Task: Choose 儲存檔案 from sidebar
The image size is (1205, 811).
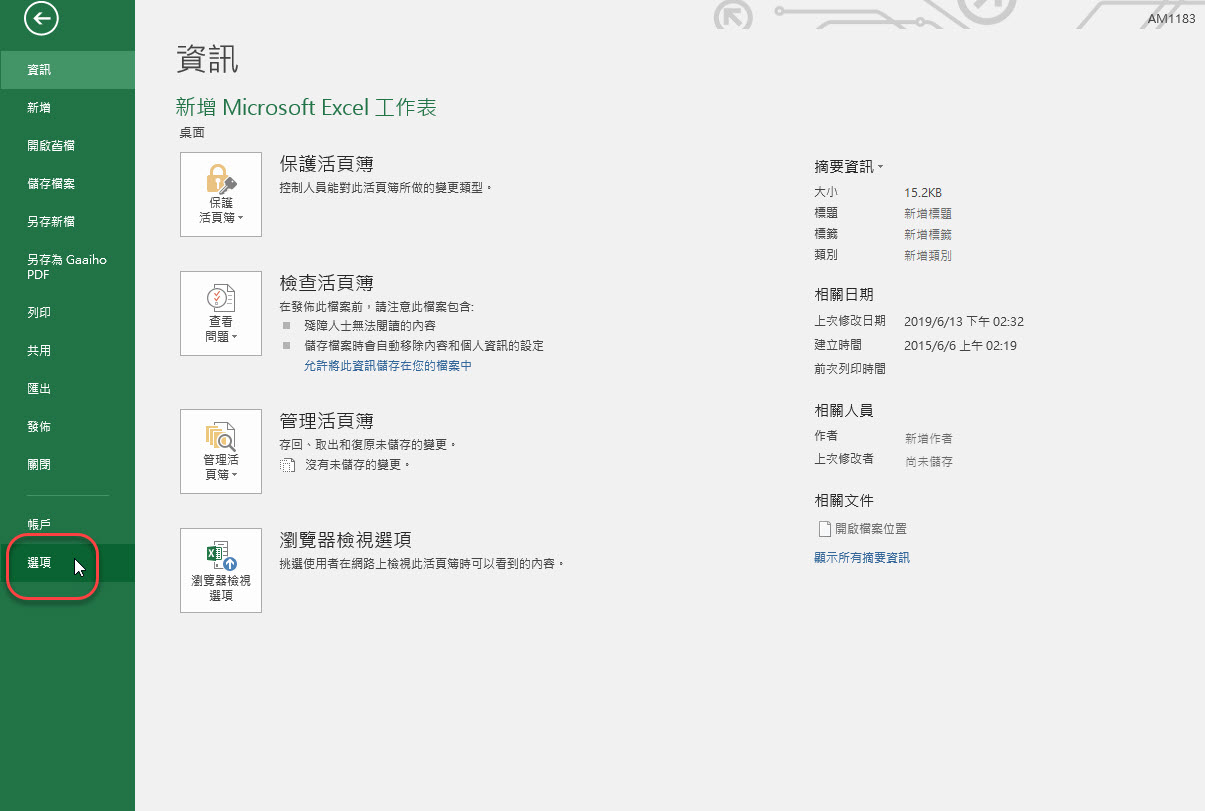Action: click(67, 184)
